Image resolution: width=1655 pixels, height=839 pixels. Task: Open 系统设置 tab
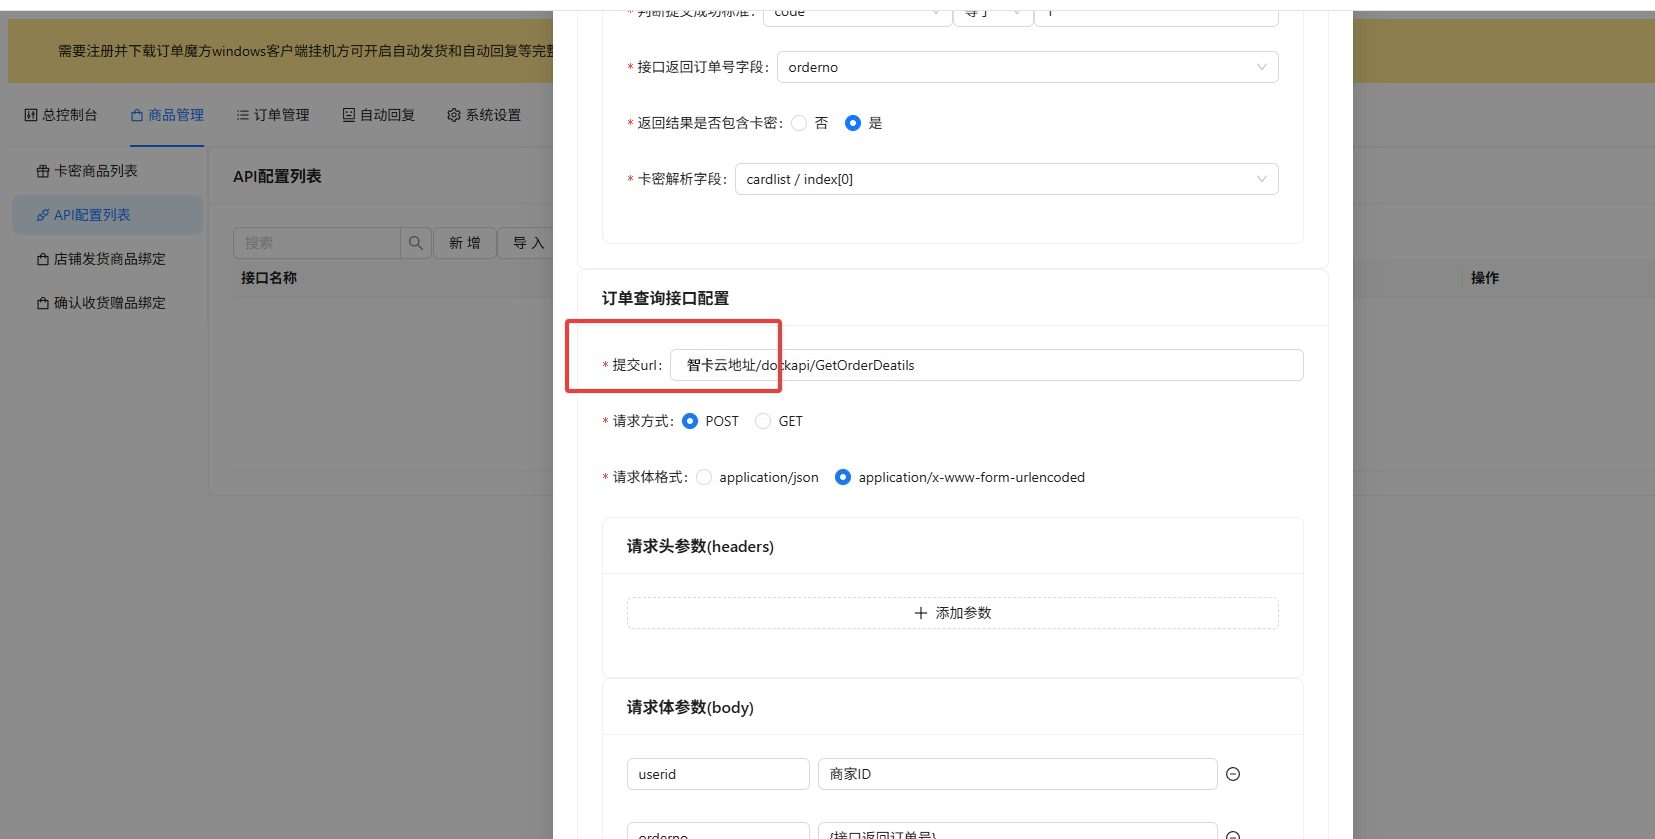coord(484,115)
